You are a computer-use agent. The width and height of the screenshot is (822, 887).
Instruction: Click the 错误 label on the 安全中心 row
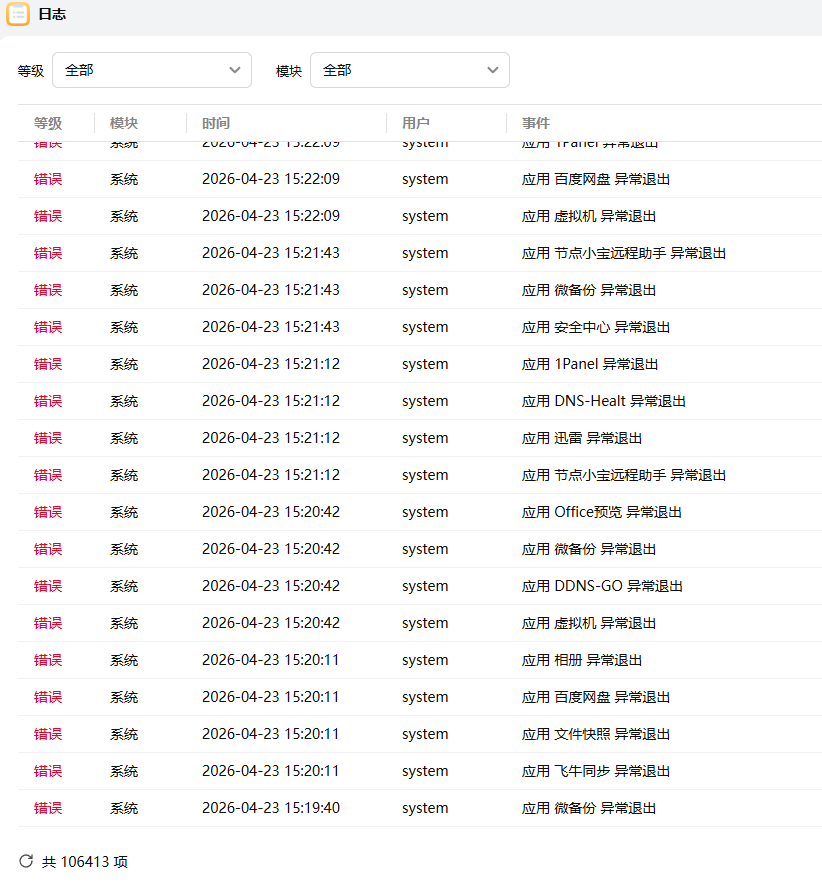click(x=47, y=327)
